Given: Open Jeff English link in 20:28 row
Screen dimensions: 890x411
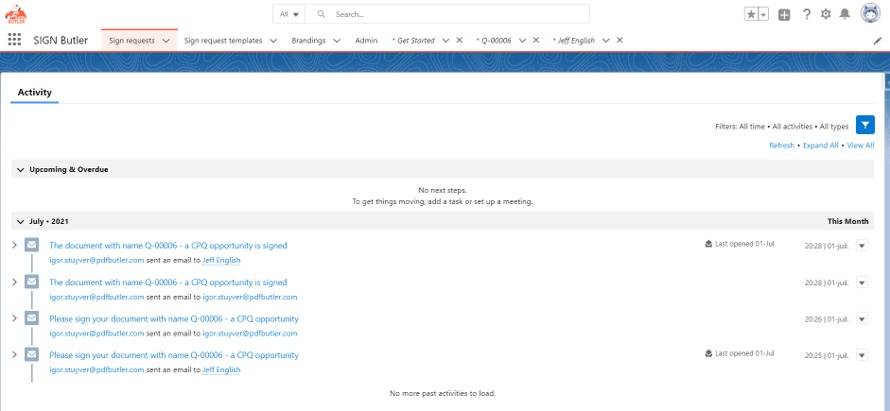Looking at the screenshot, I should tap(221, 261).
